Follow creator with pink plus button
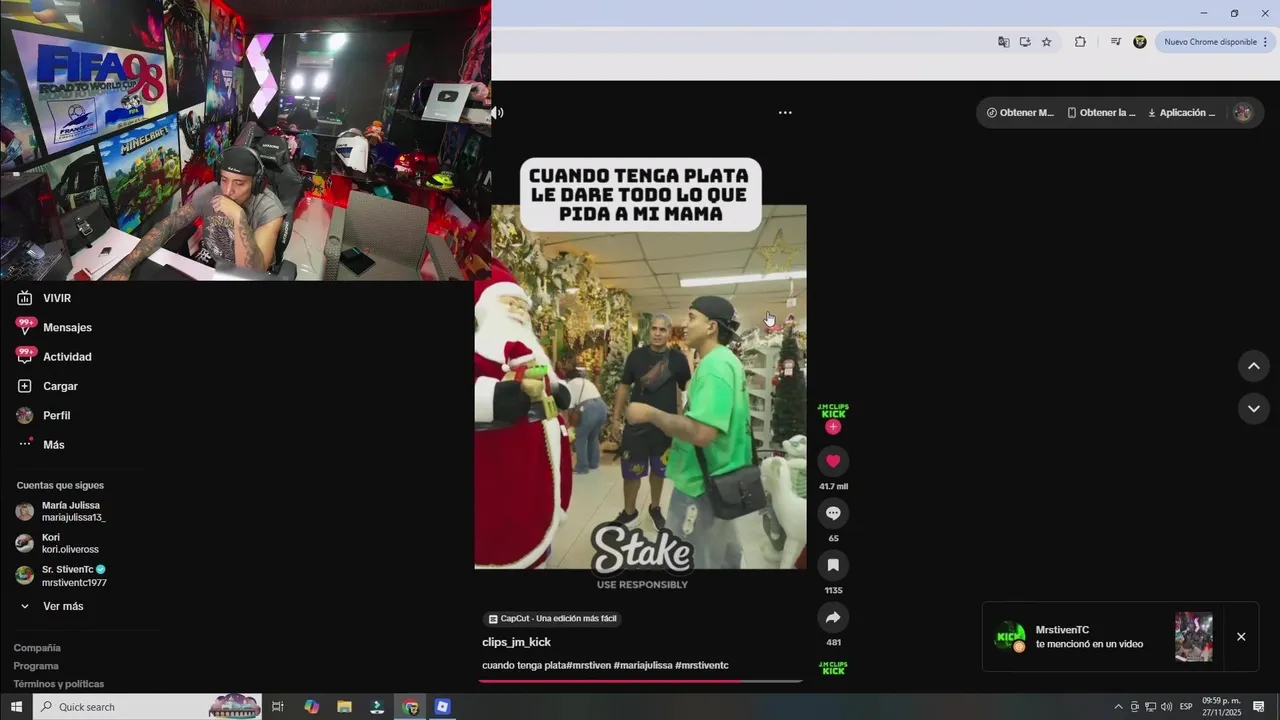The height and width of the screenshot is (720, 1280). [x=833, y=427]
